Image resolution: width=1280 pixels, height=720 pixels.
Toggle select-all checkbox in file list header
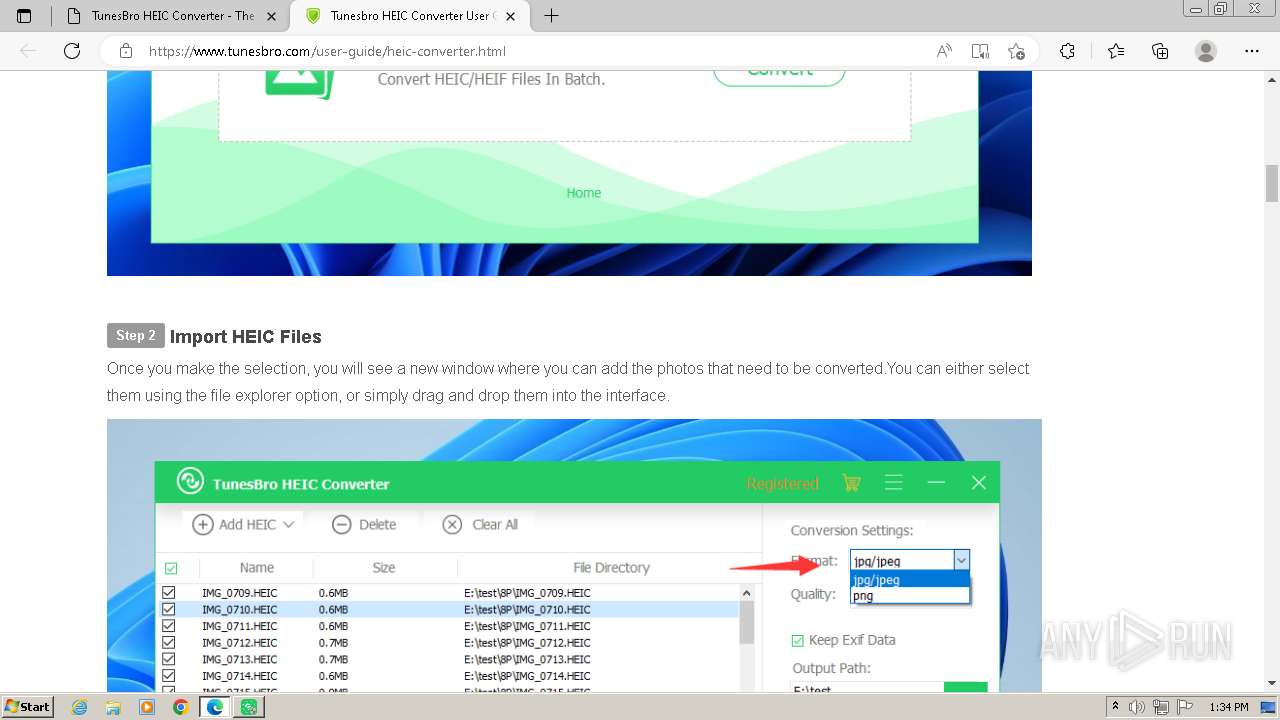pos(171,568)
